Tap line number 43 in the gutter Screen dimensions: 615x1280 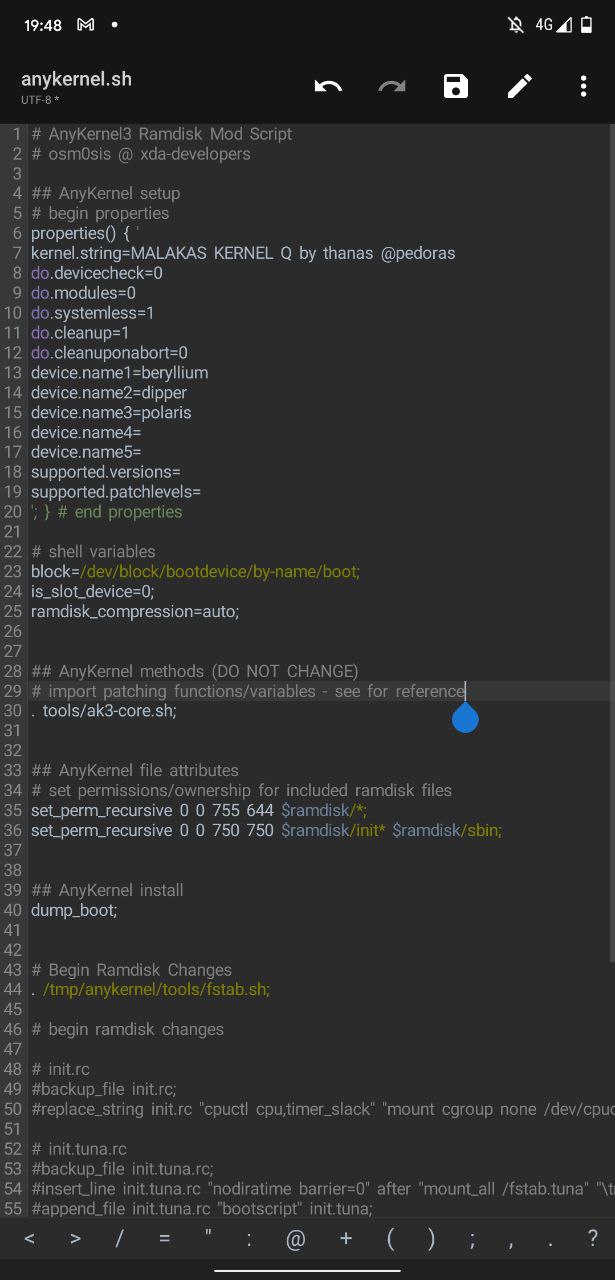(x=13, y=970)
